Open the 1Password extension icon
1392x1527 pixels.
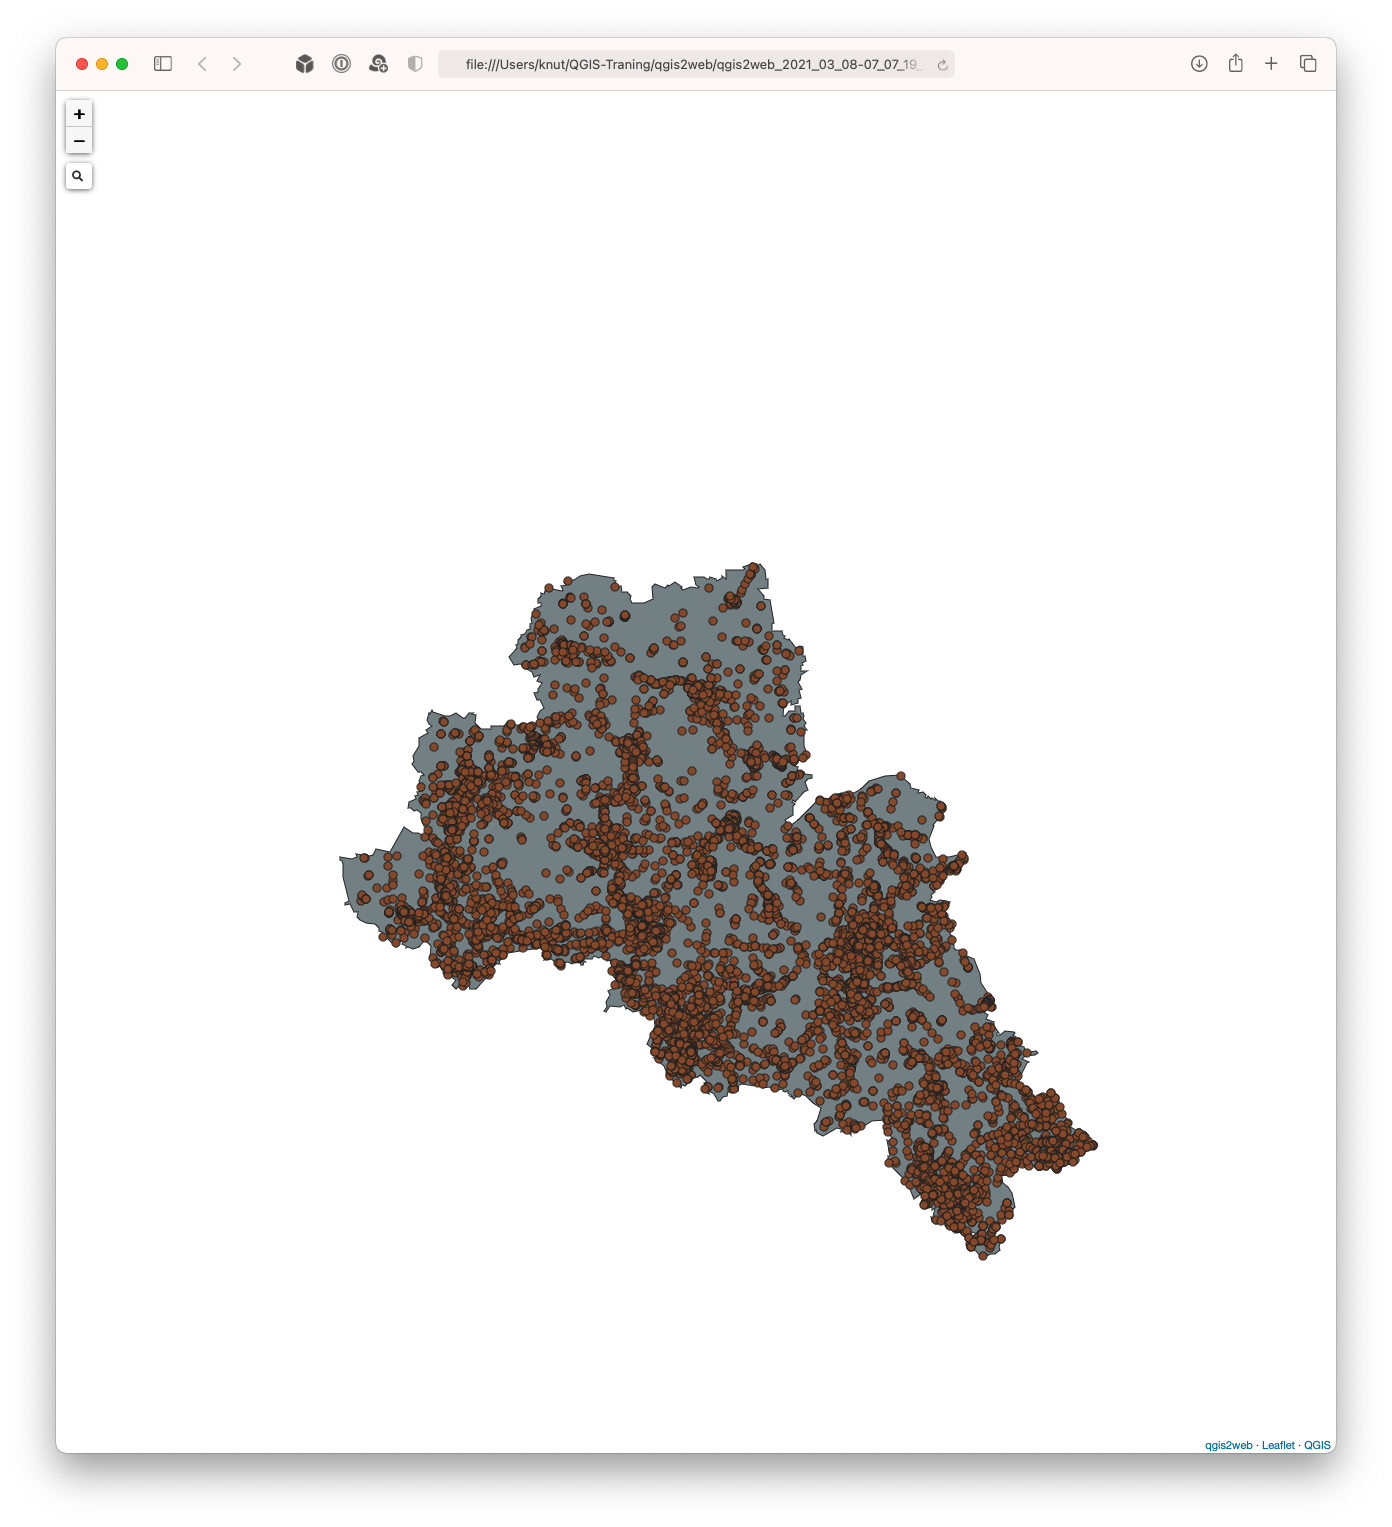342,64
